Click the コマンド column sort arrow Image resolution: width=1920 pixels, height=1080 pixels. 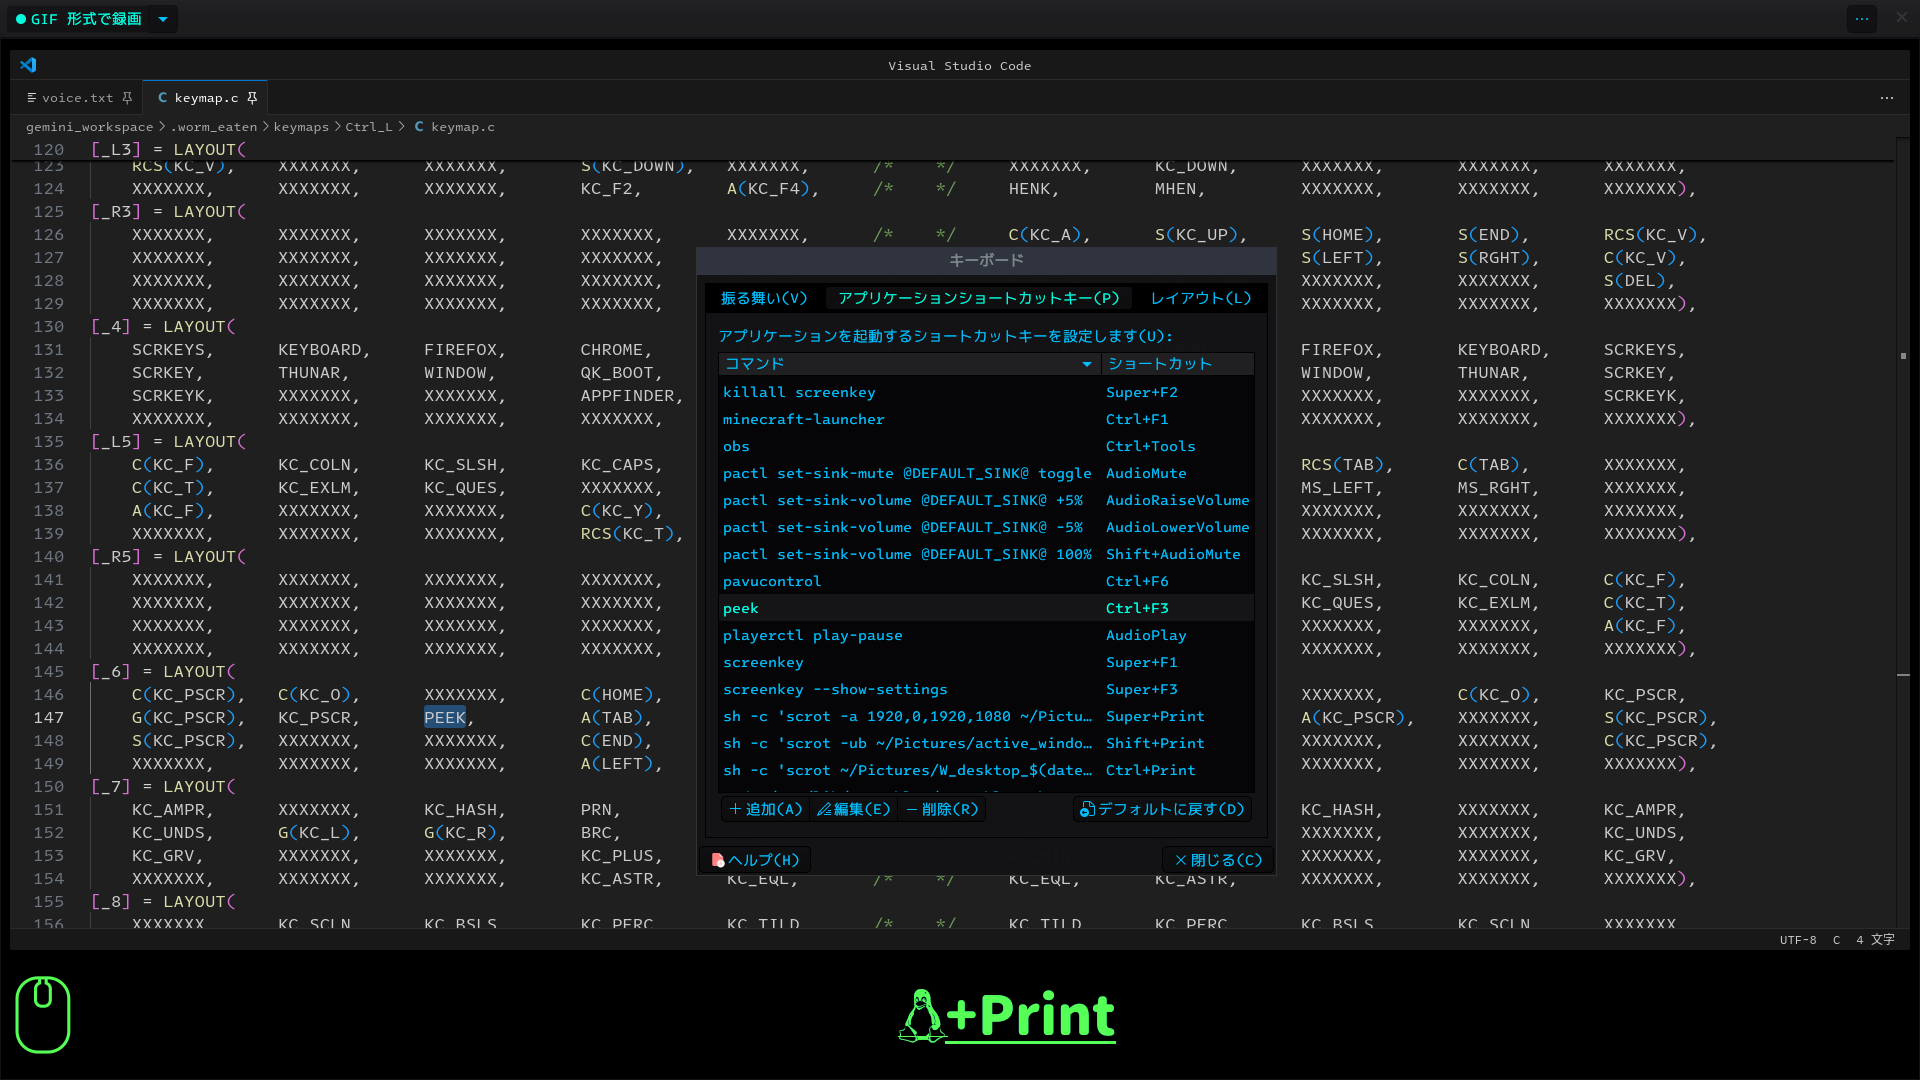coord(1086,364)
